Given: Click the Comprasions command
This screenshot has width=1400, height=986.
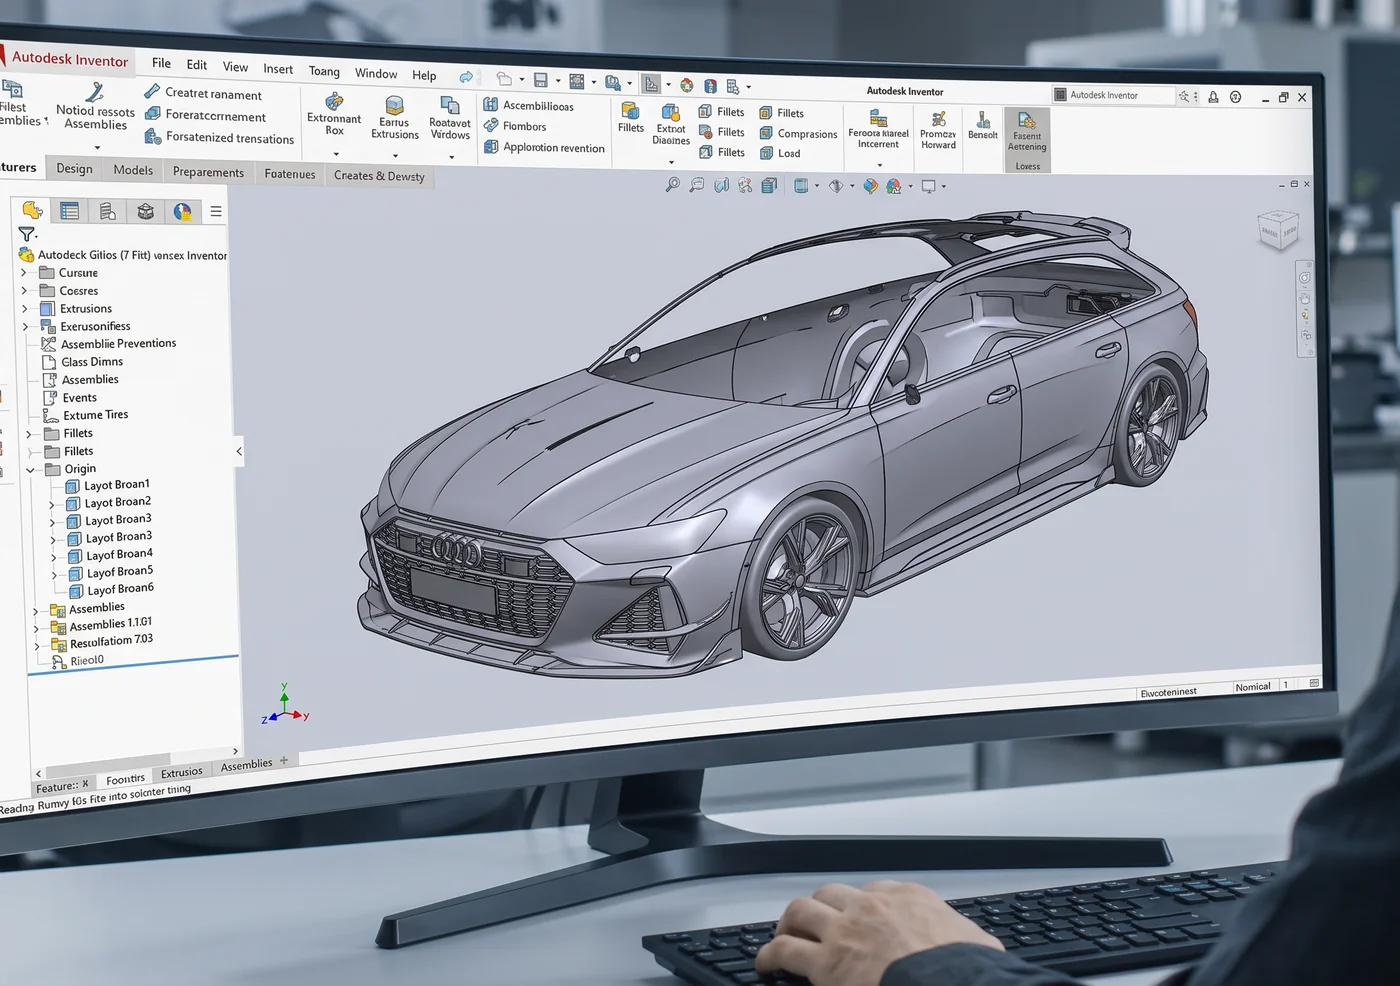Looking at the screenshot, I should (798, 133).
